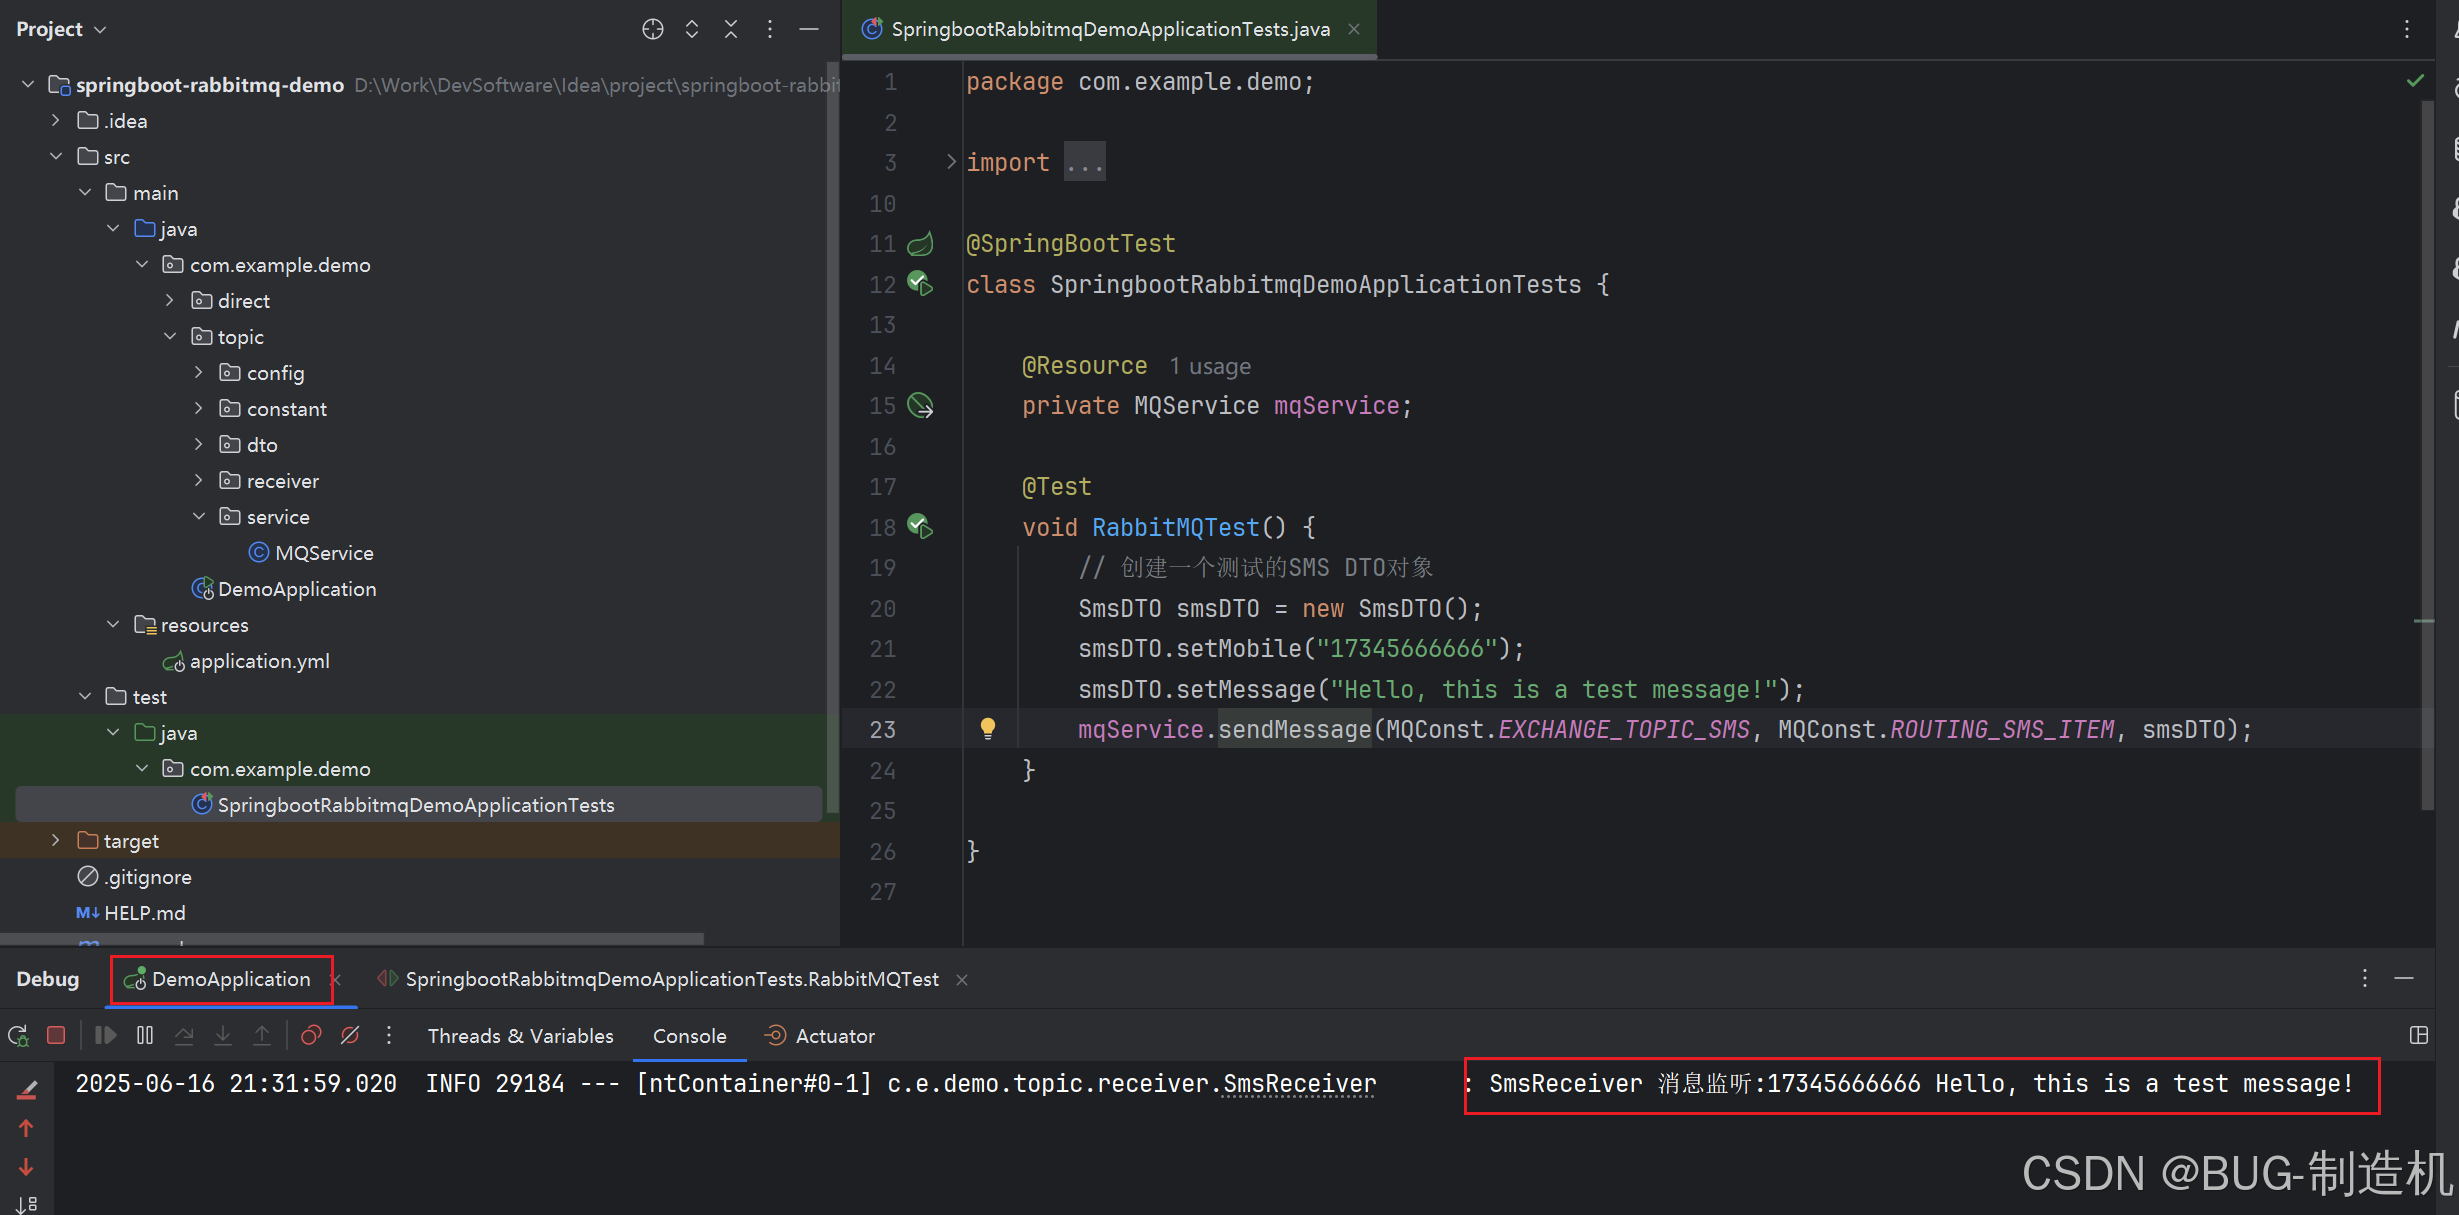Collapse the service package
2459x1215 pixels.
pos(198,516)
